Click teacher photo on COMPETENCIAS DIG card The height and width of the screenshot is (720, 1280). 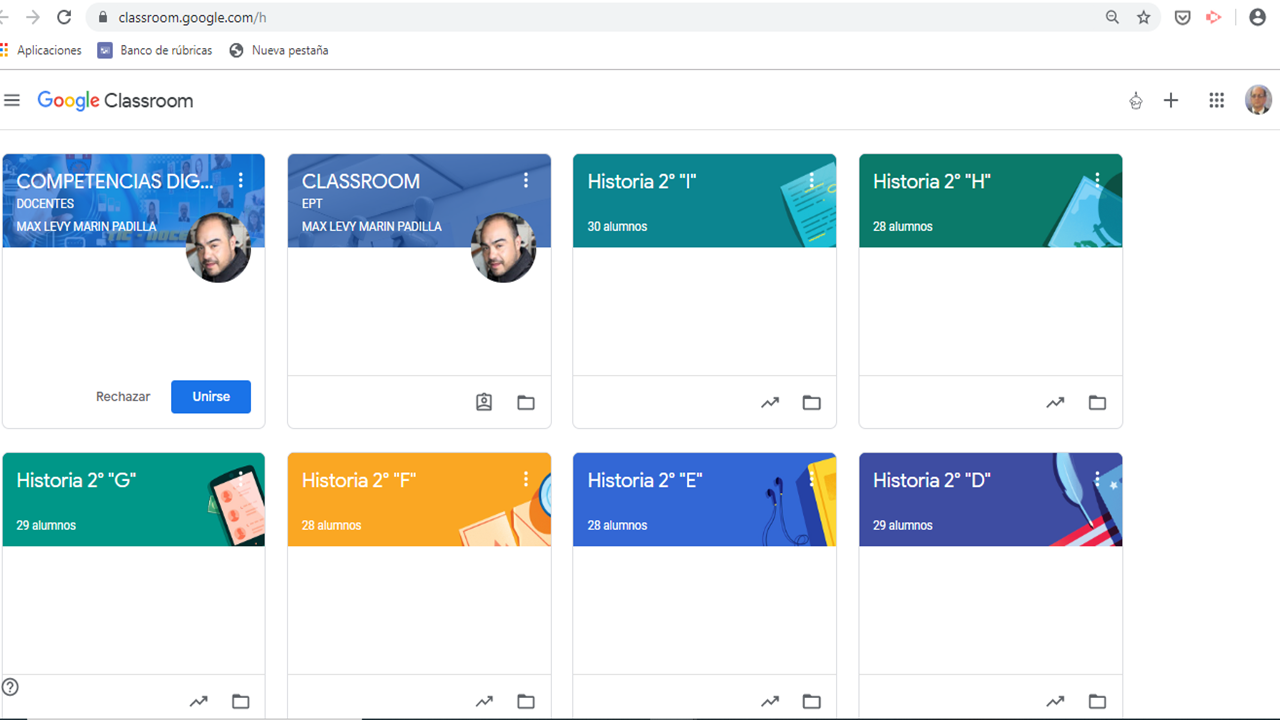218,248
